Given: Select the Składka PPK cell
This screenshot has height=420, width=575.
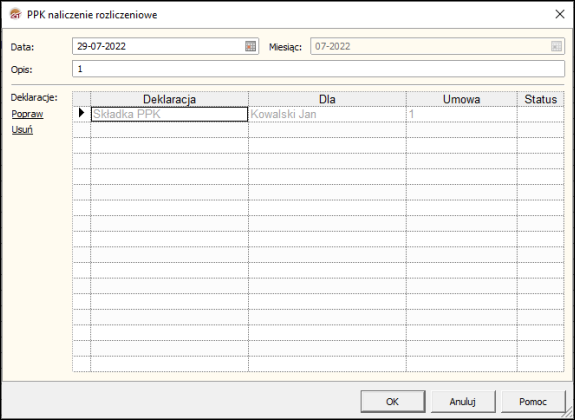Looking at the screenshot, I should 169,114.
